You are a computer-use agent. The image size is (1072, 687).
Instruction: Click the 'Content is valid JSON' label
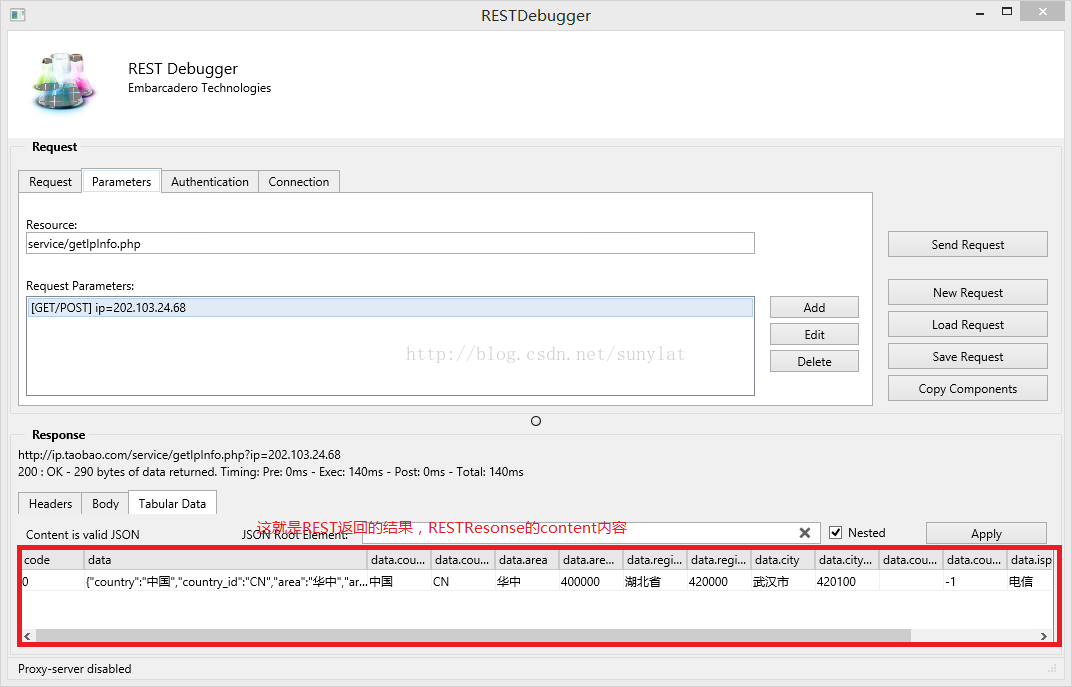pos(83,535)
